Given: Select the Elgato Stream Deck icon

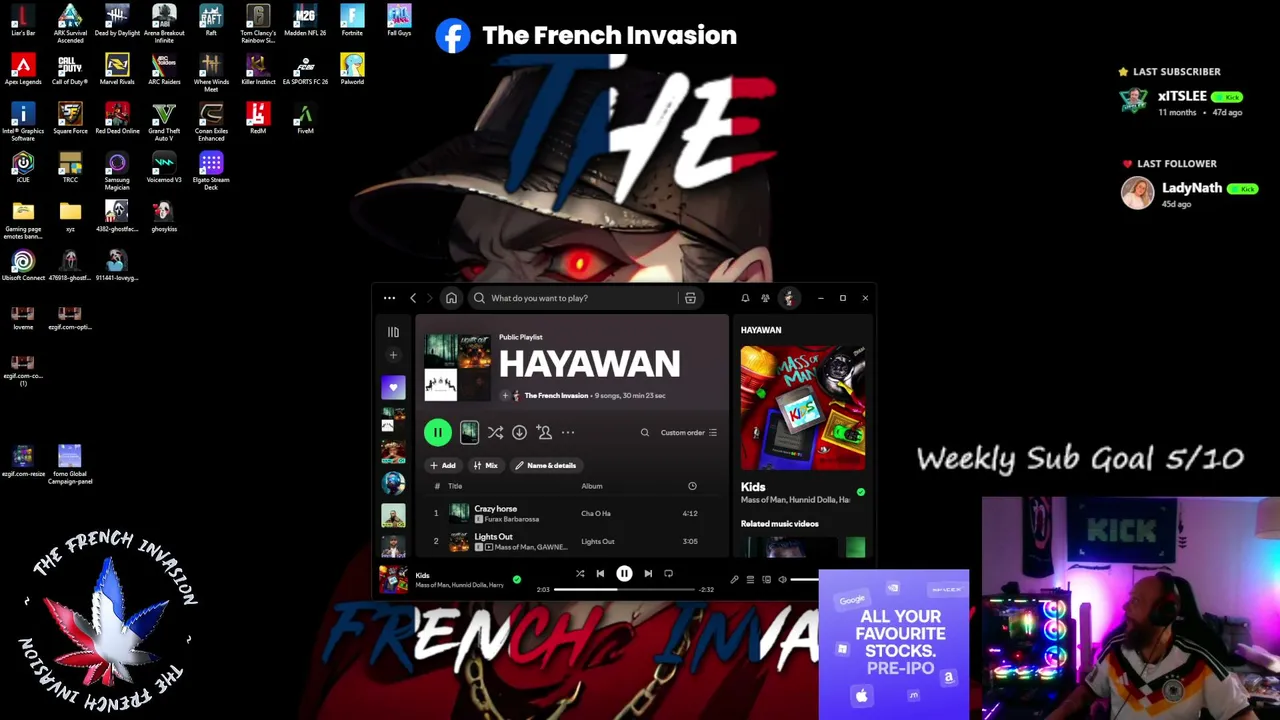Looking at the screenshot, I should point(211,170).
